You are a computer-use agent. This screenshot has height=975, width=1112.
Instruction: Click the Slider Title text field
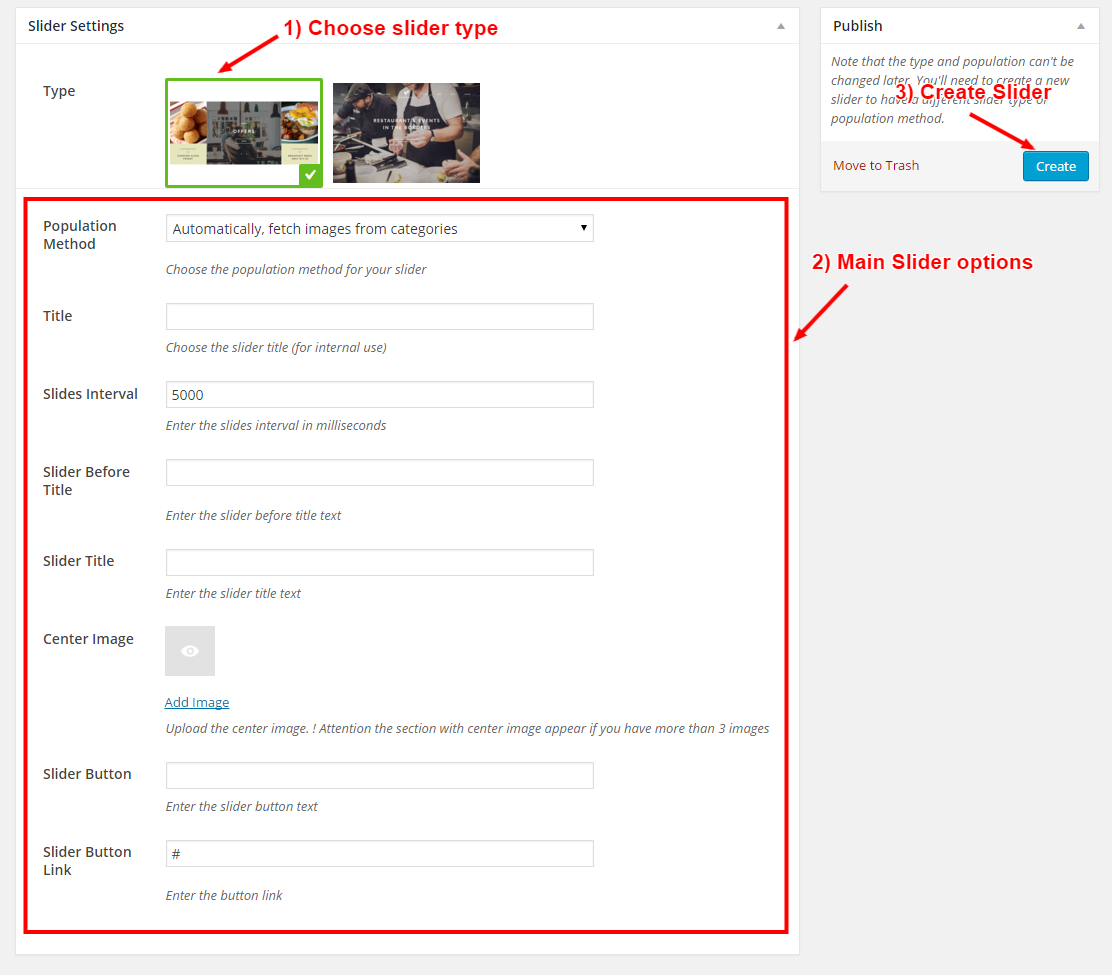tap(379, 562)
